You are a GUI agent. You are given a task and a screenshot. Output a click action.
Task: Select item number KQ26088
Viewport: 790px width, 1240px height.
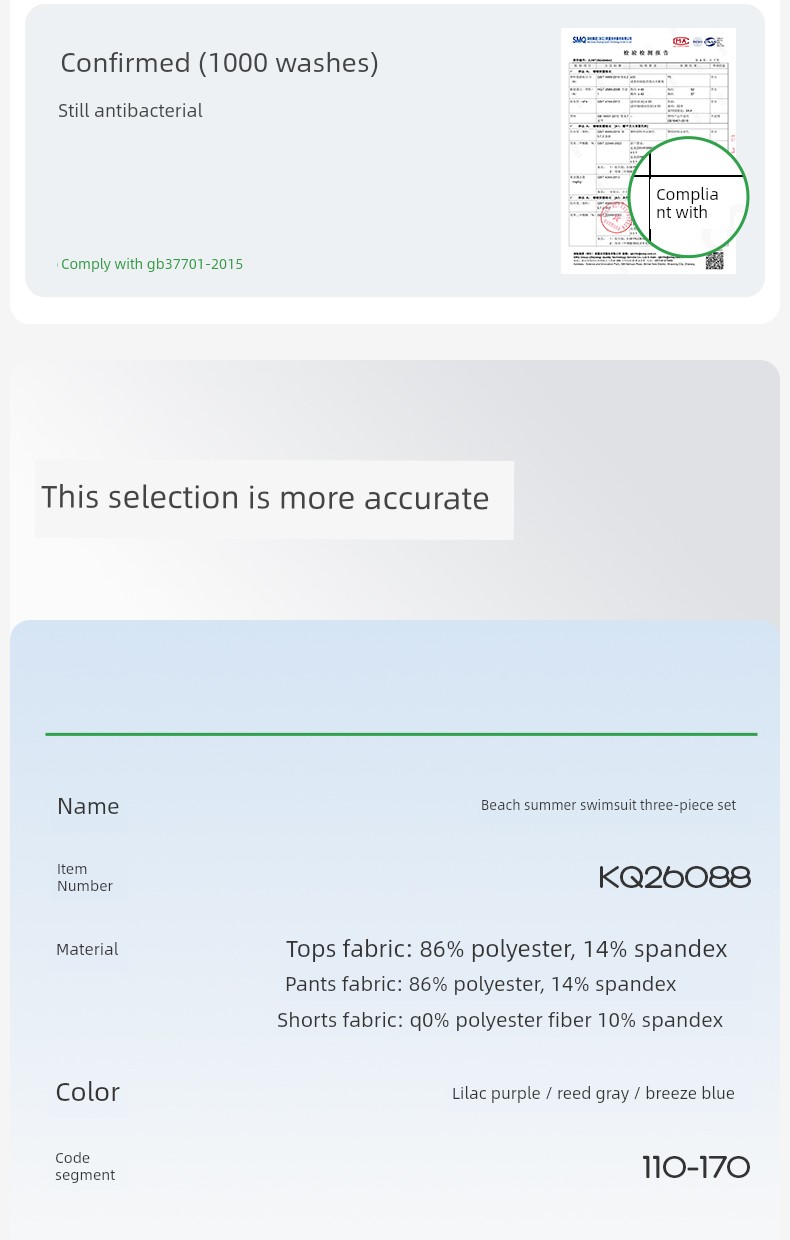(675, 877)
